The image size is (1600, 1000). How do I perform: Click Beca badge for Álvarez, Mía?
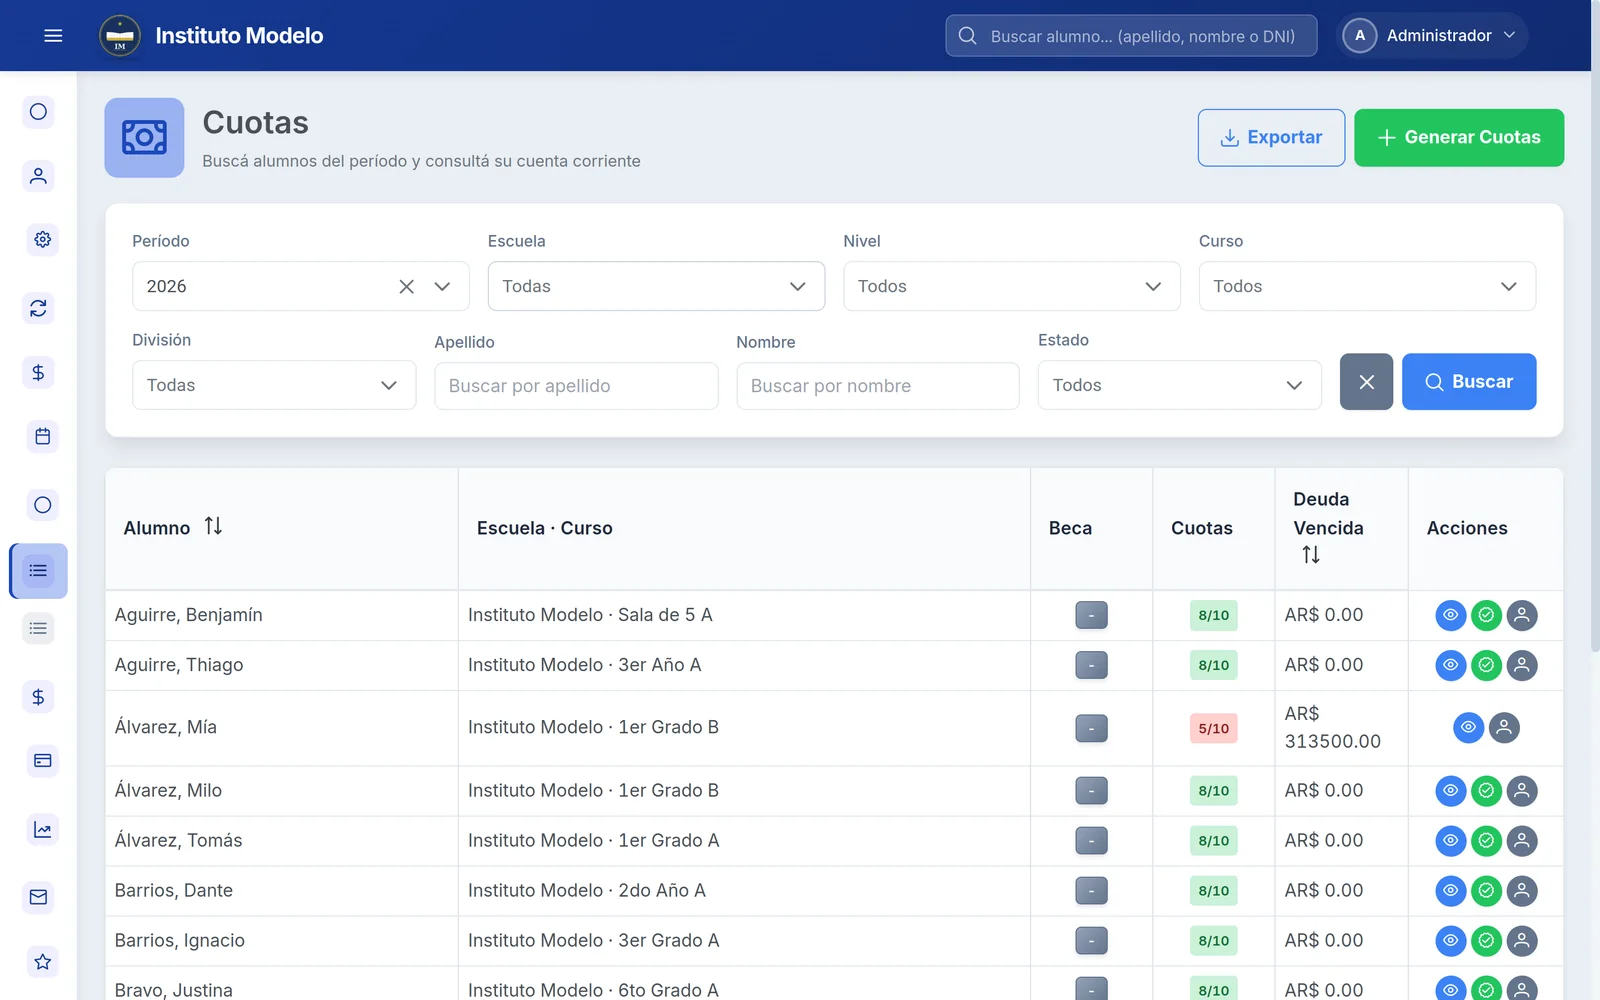[1091, 728]
